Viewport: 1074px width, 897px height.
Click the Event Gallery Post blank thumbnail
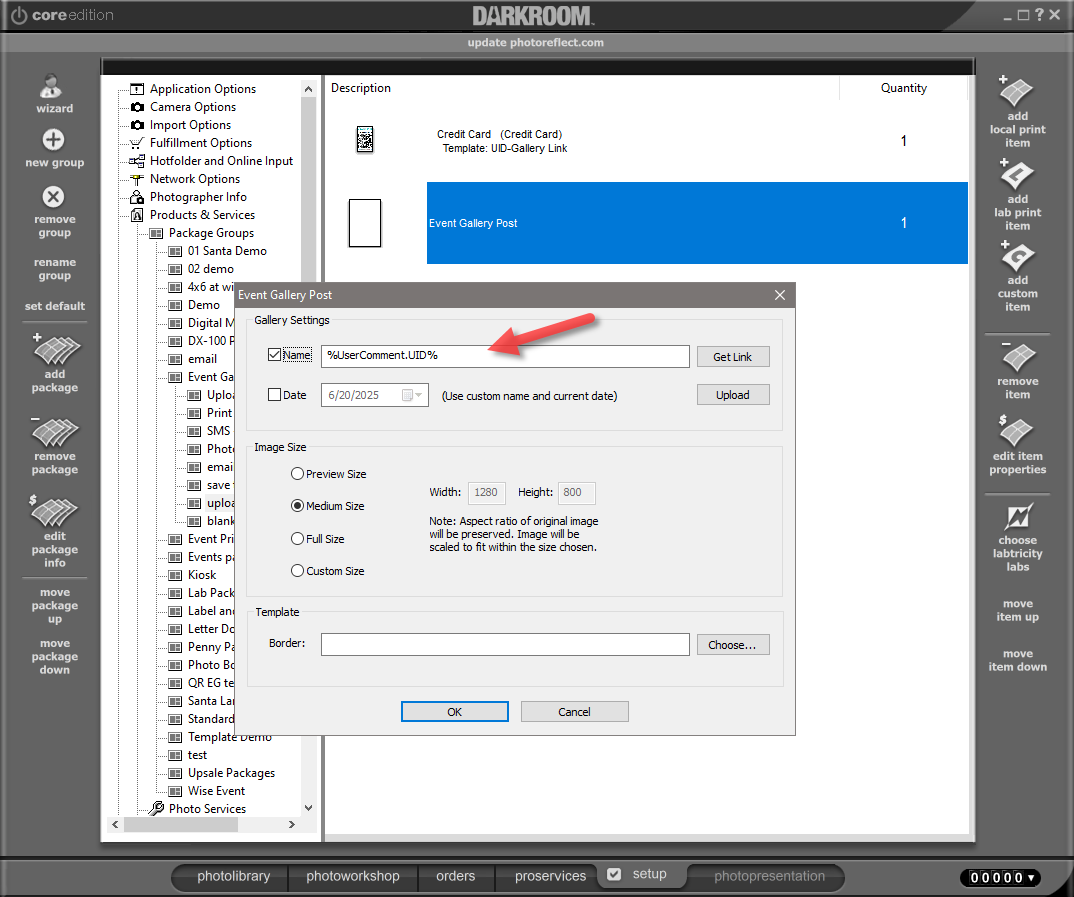pos(365,223)
